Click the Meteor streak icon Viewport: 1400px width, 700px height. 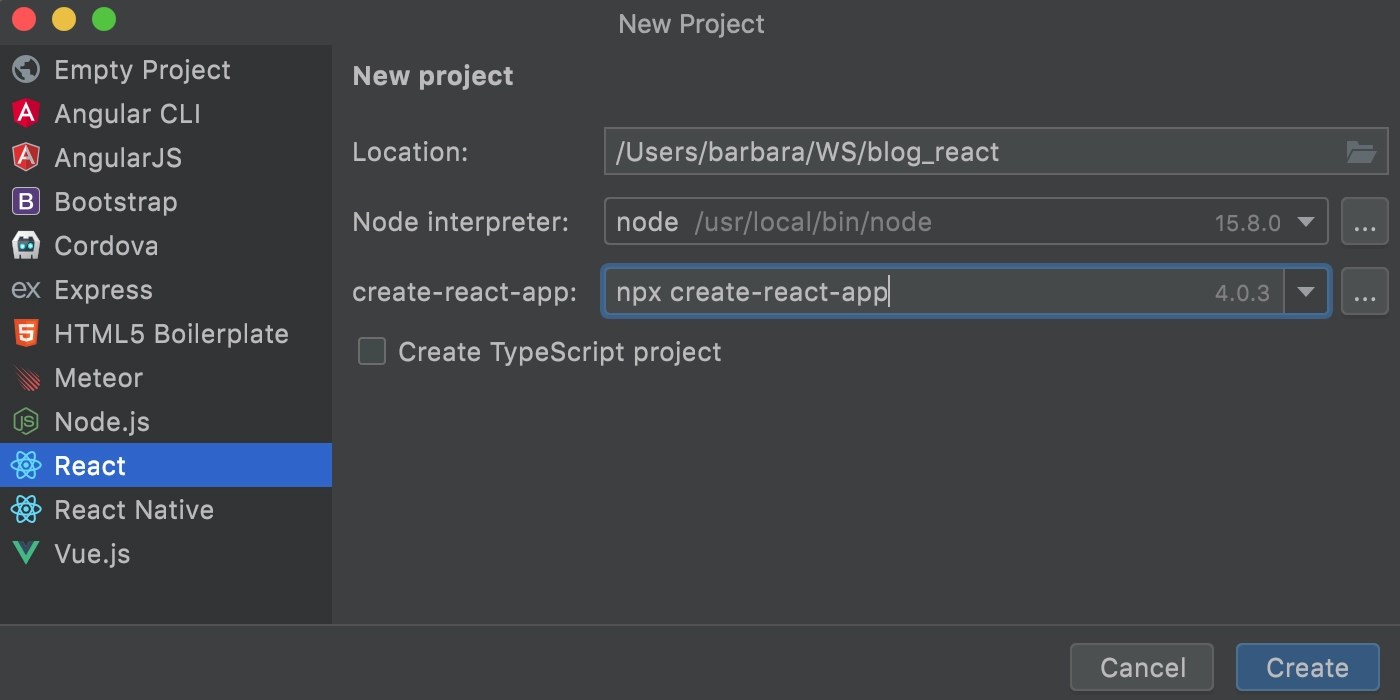26,378
